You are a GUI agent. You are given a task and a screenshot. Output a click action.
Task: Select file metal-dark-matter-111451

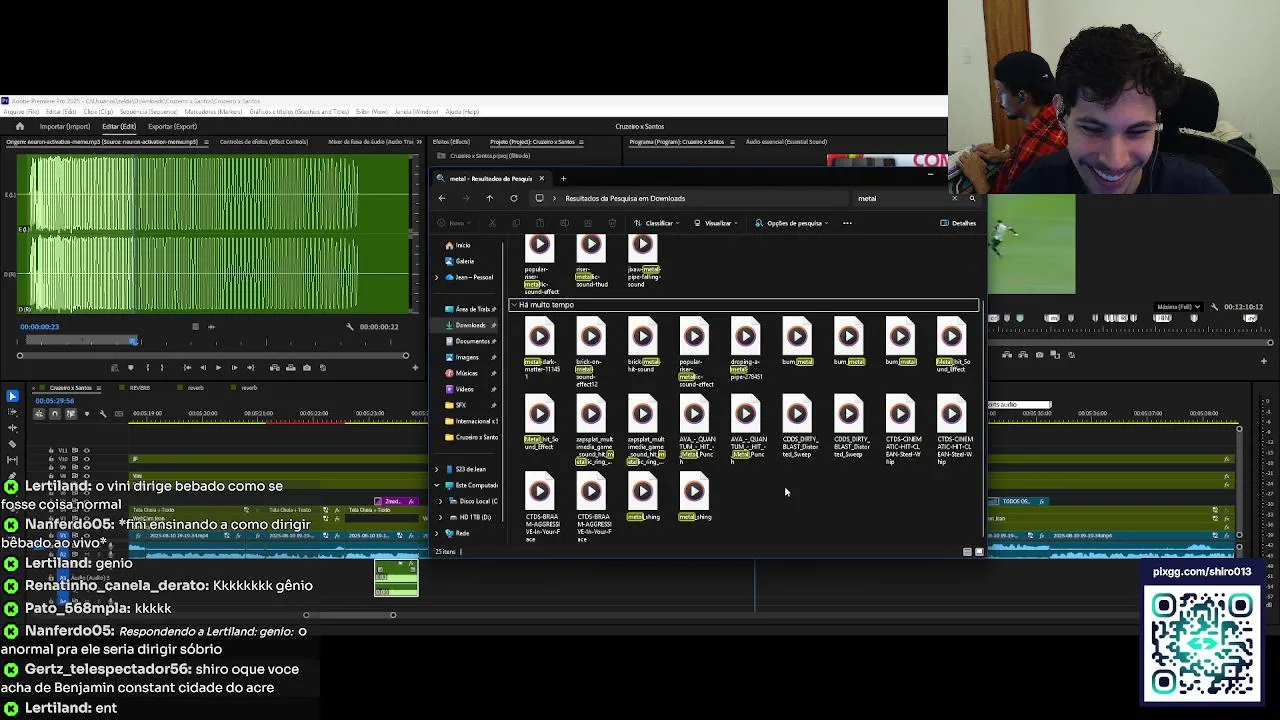539,350
